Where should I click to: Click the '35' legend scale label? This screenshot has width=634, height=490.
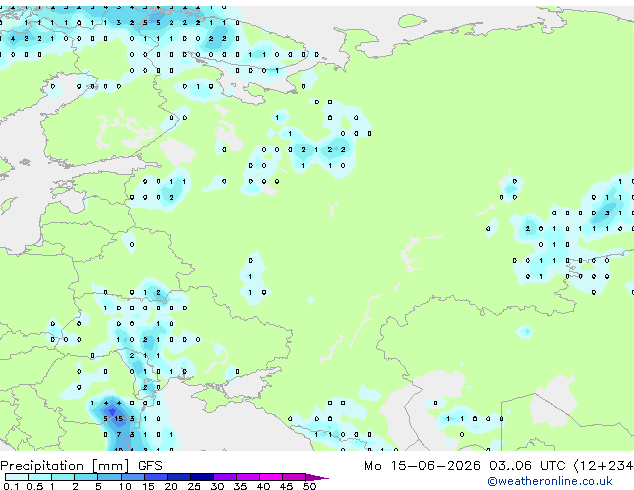(240, 486)
